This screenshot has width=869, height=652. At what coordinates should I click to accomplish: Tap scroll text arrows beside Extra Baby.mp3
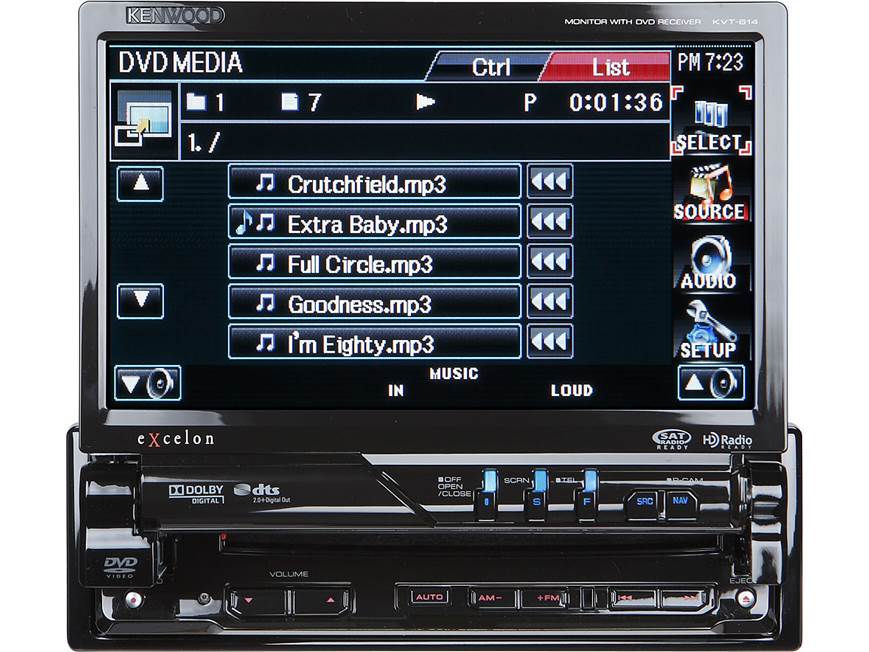[x=550, y=221]
